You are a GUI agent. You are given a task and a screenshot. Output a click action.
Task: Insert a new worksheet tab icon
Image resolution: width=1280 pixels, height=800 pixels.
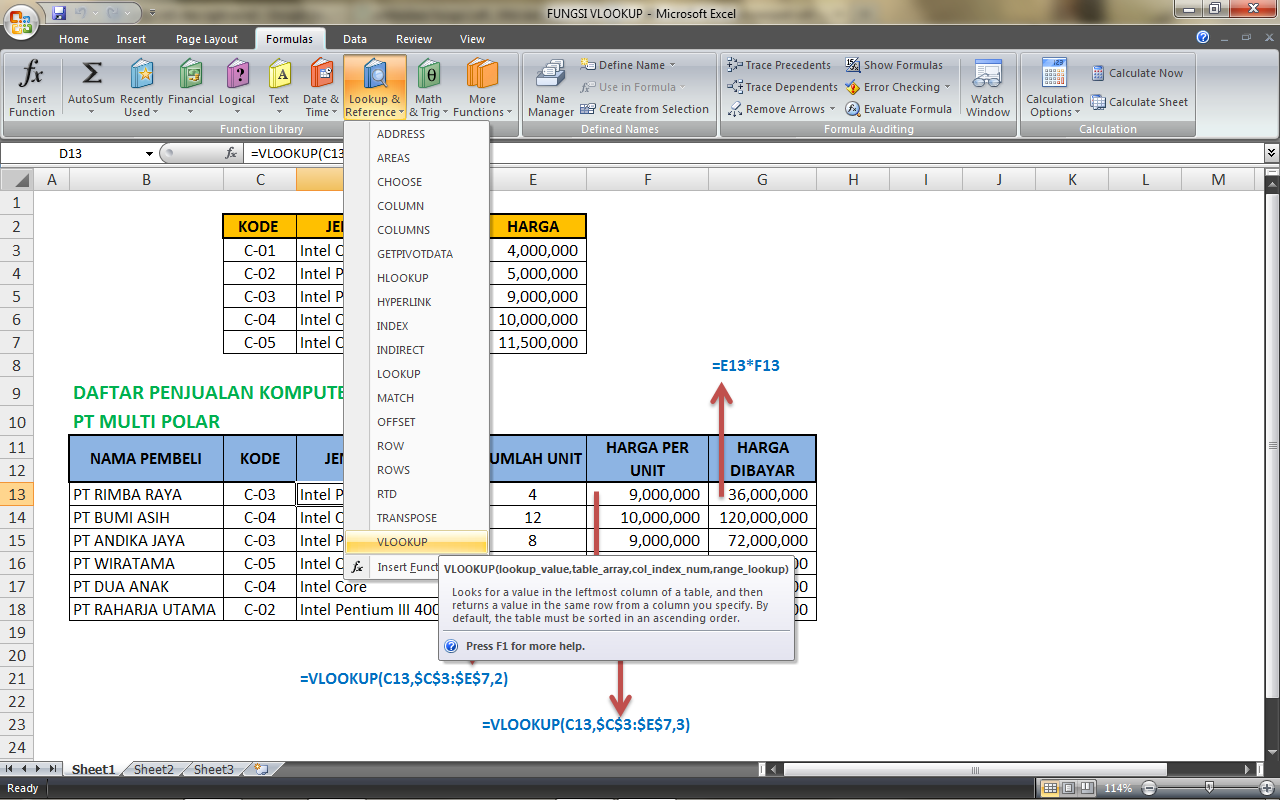coord(262,769)
